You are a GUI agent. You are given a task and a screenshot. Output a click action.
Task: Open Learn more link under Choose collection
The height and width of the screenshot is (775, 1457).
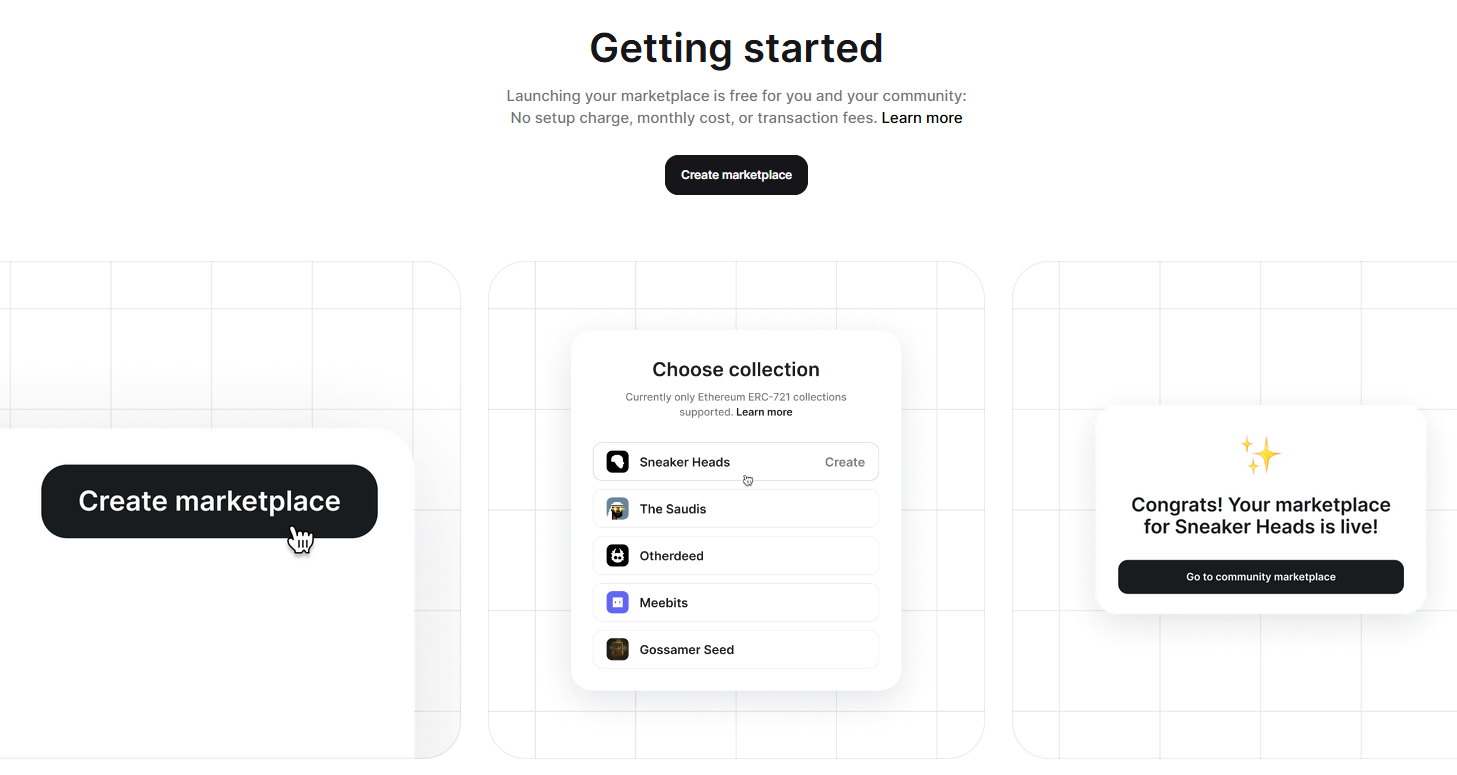pyautogui.click(x=764, y=412)
